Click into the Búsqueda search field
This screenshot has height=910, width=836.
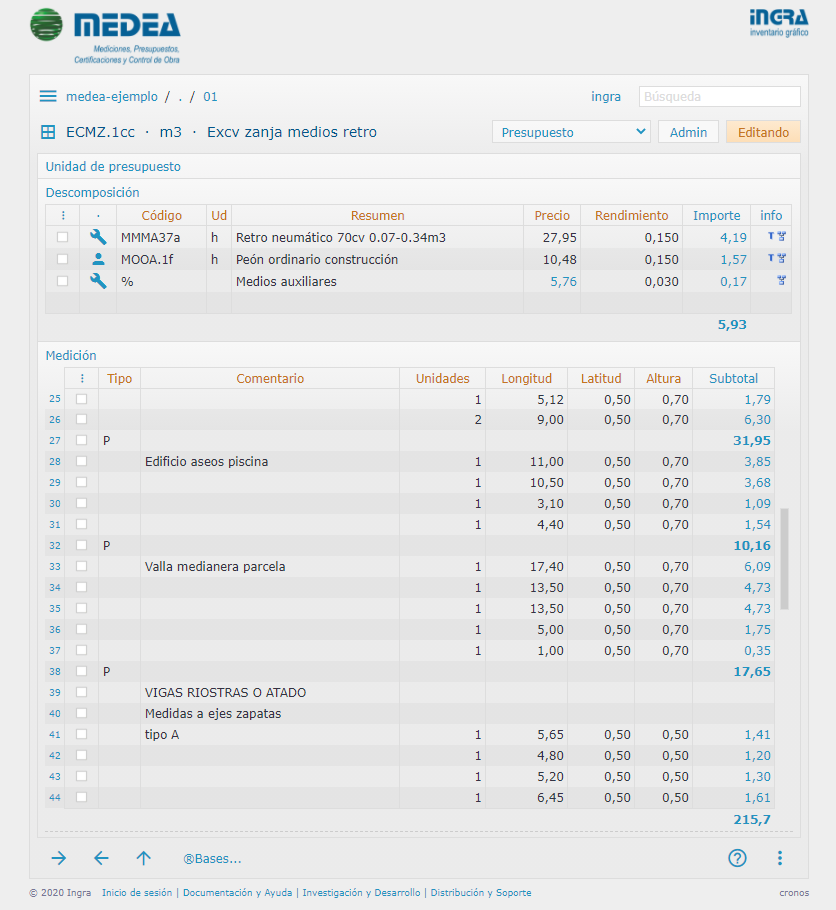(x=719, y=97)
